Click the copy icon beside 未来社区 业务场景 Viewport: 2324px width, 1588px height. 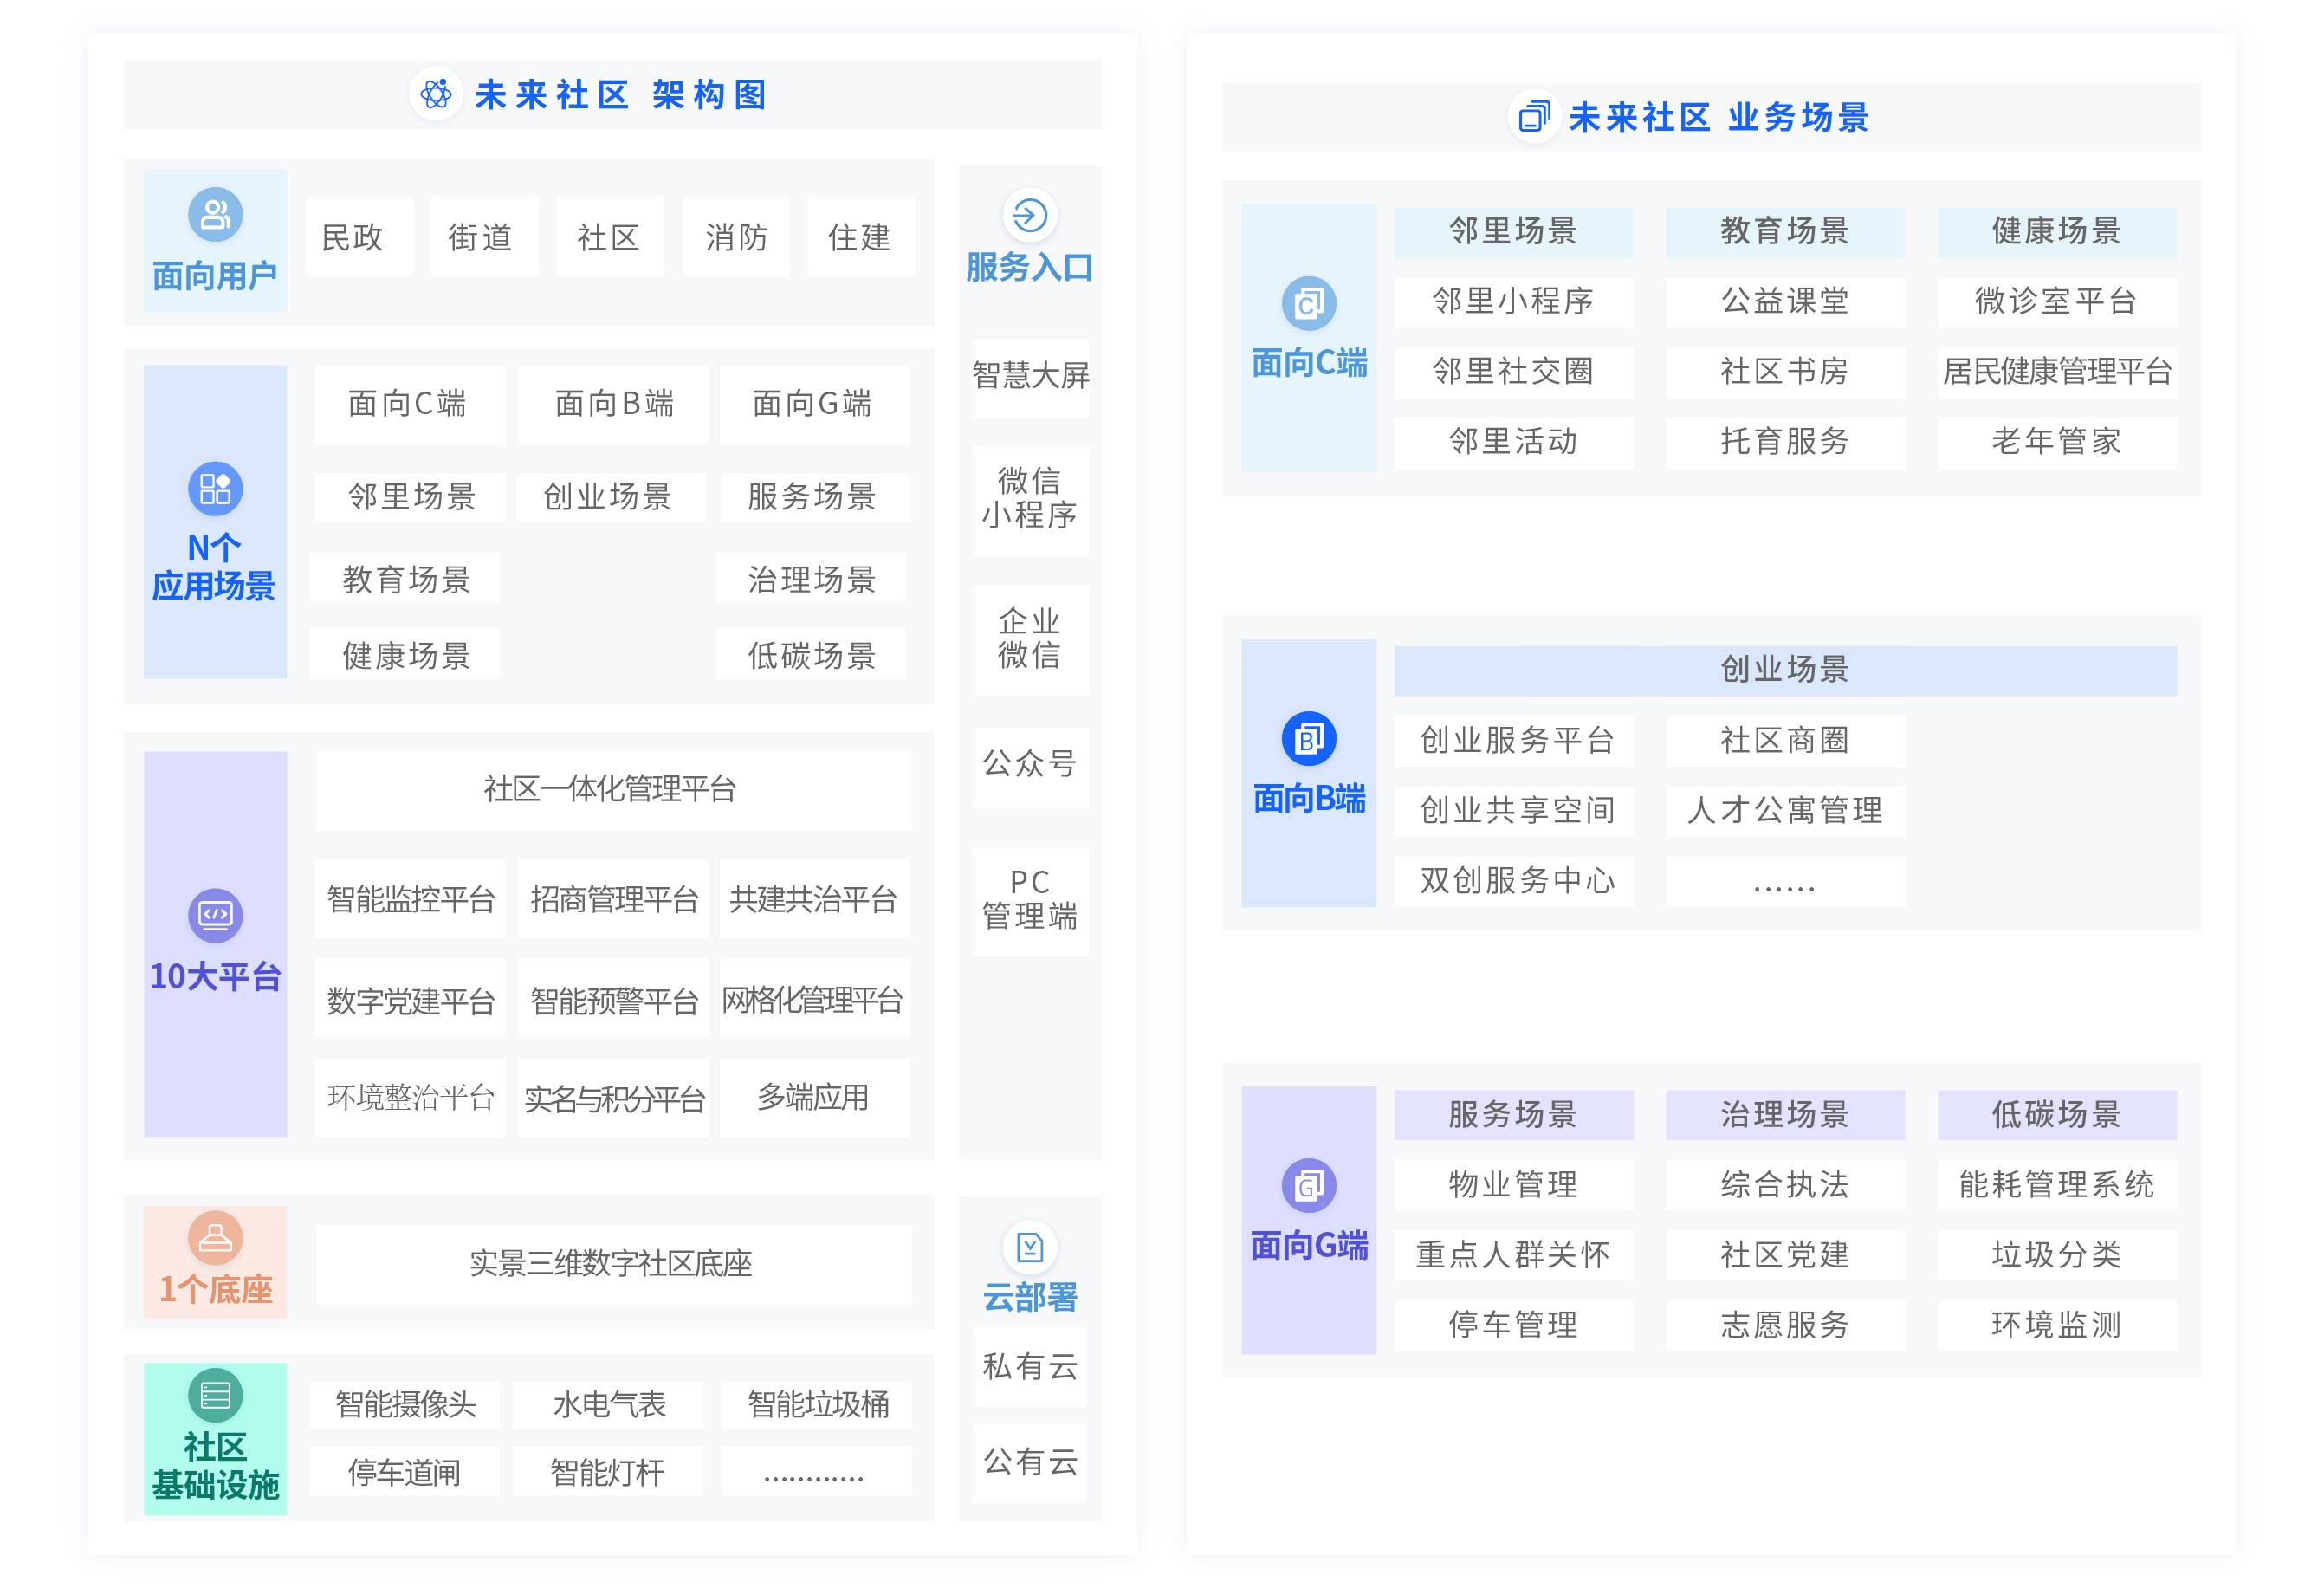tap(1533, 117)
